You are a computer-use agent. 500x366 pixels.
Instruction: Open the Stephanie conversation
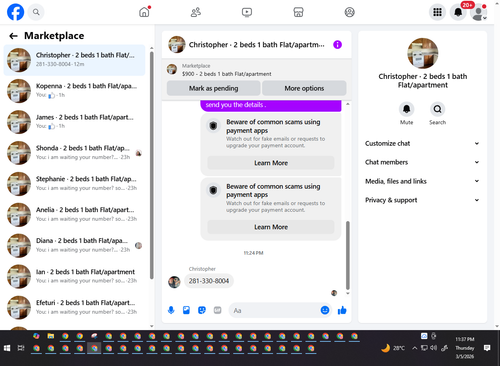point(74,184)
